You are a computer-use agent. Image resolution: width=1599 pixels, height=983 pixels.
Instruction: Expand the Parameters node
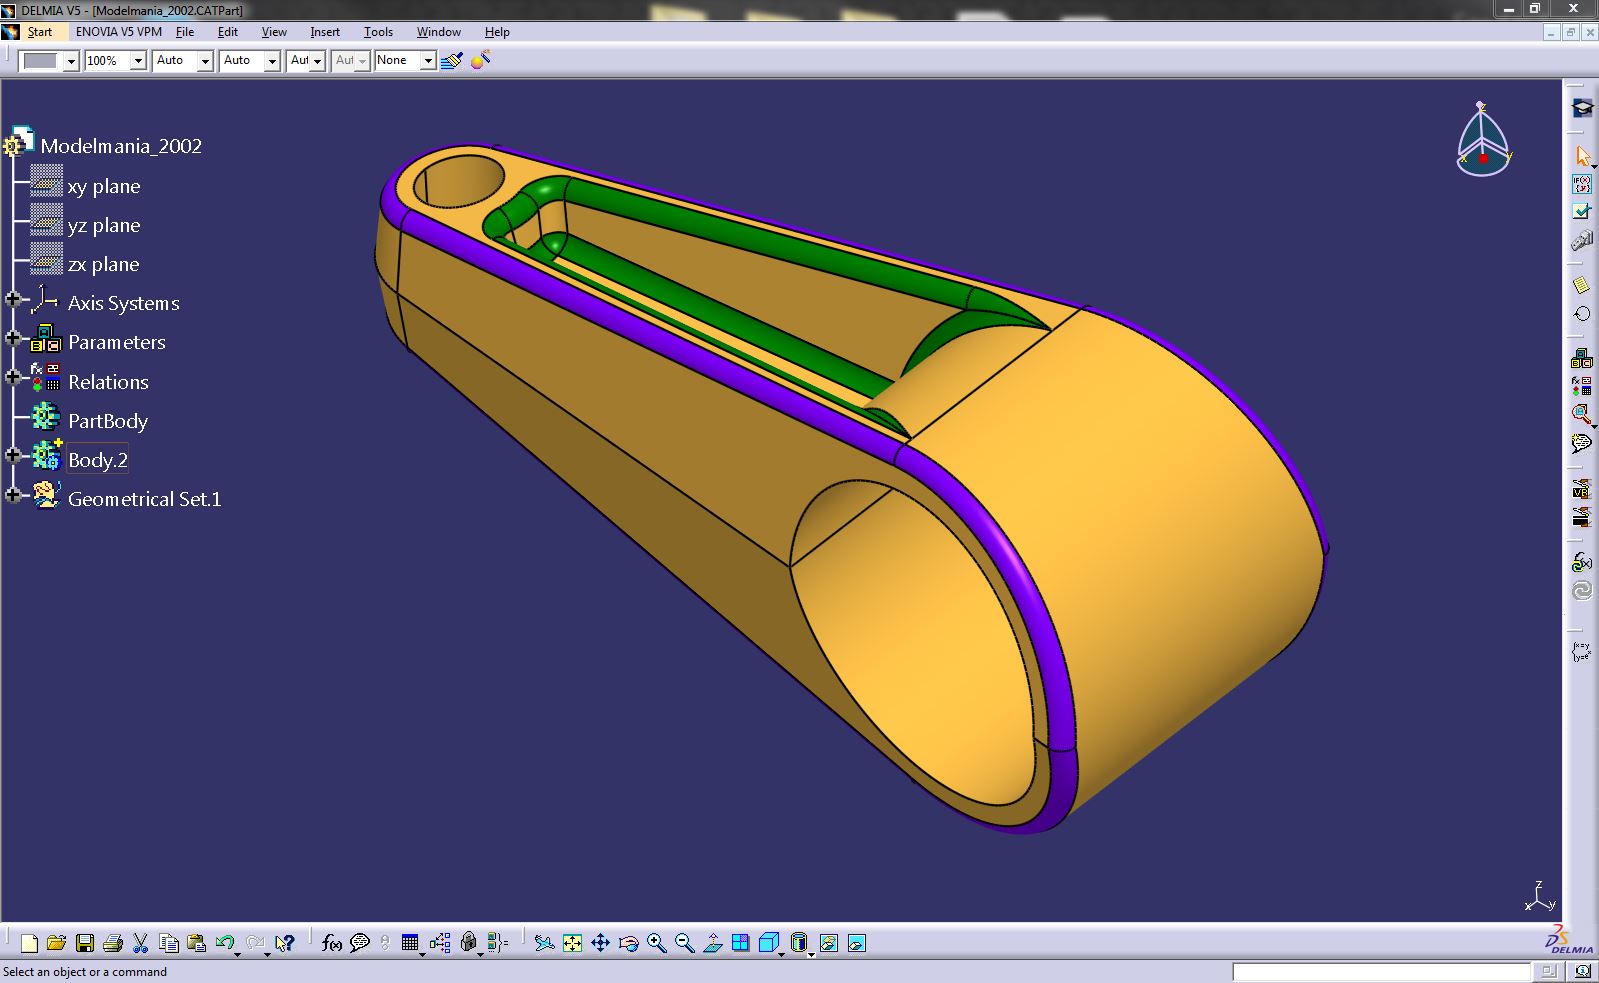pos(13,338)
